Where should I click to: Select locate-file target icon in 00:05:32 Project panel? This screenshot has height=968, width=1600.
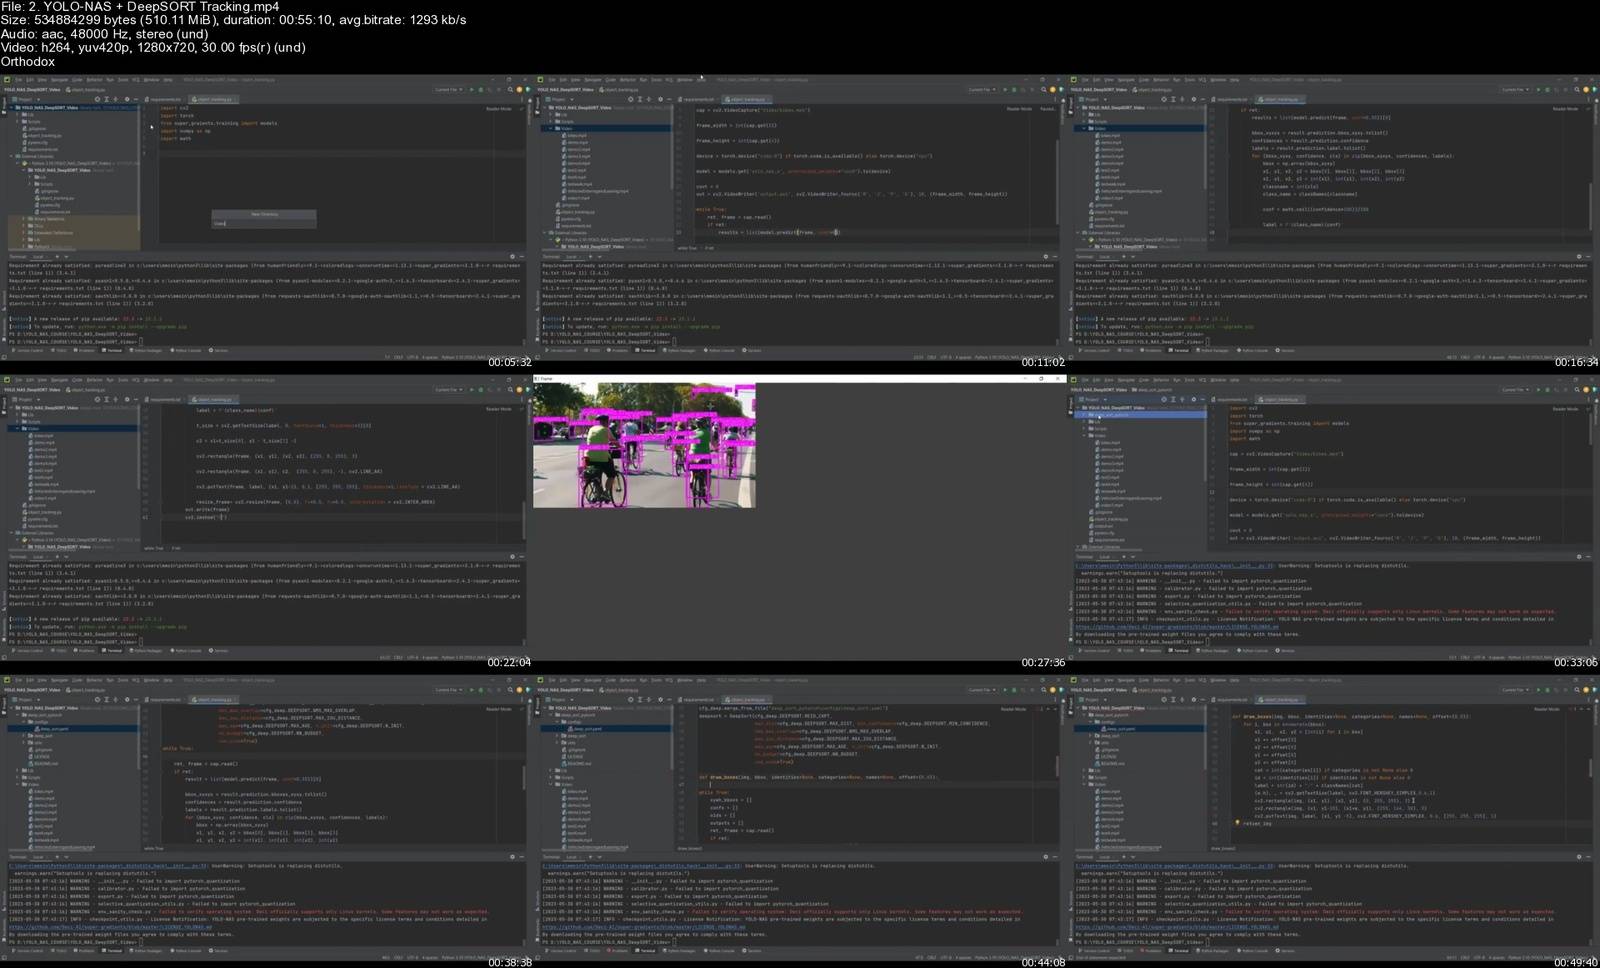(97, 99)
